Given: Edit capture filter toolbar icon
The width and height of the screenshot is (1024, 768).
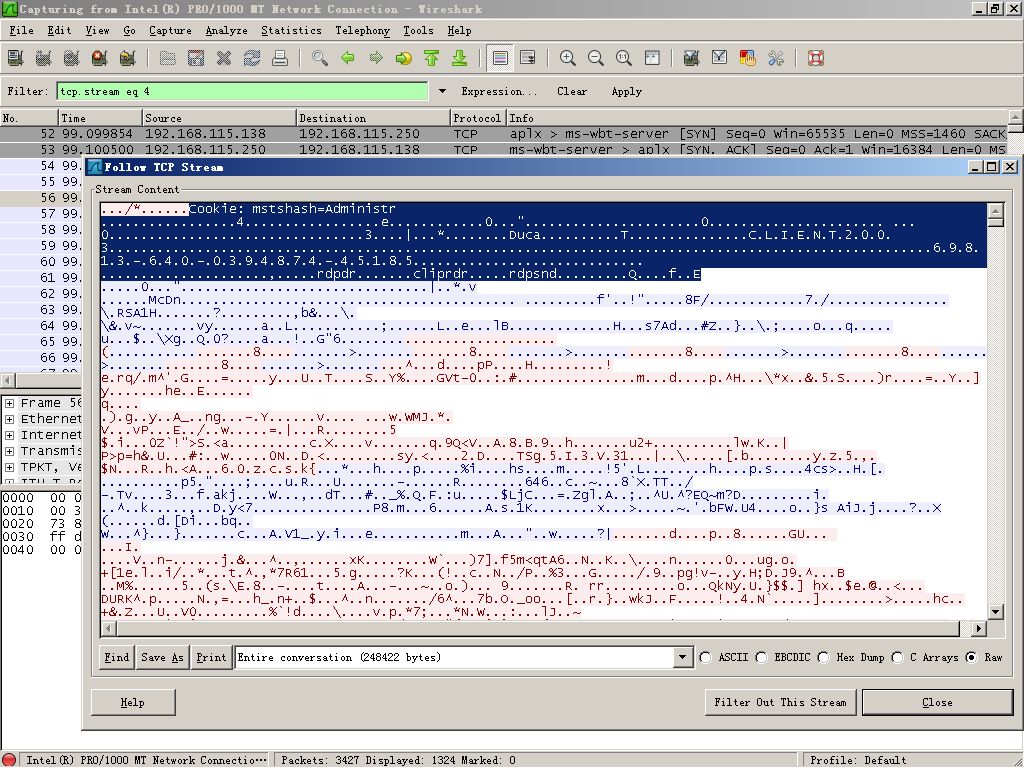Looking at the screenshot, I should click(691, 58).
